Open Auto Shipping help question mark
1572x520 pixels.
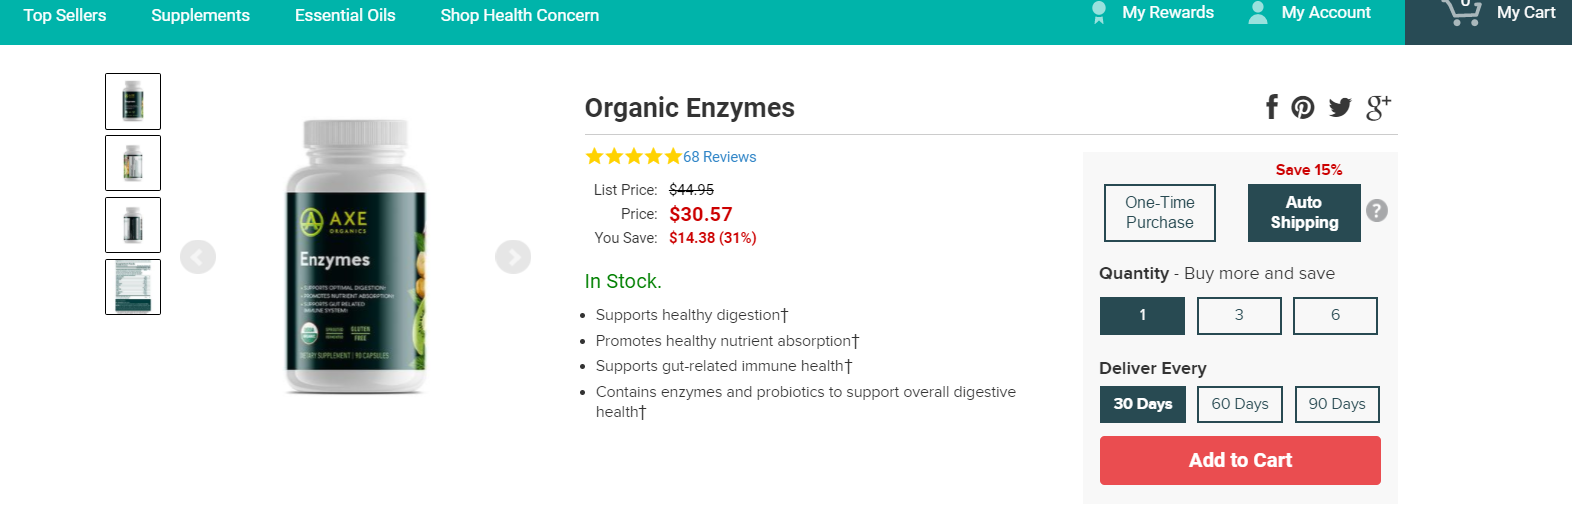(1377, 211)
